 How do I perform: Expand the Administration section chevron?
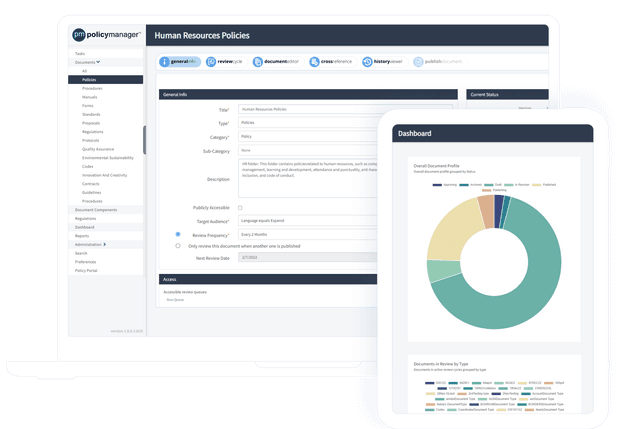pos(104,245)
